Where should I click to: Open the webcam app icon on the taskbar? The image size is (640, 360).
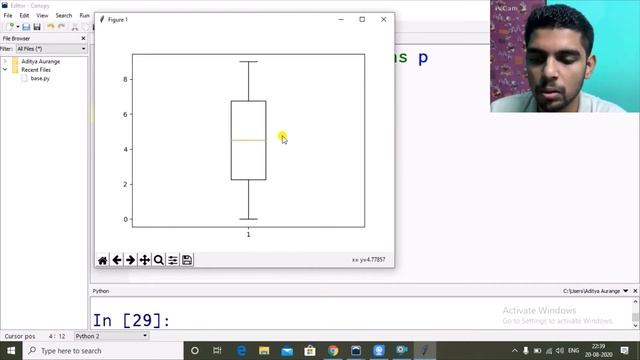pos(379,351)
